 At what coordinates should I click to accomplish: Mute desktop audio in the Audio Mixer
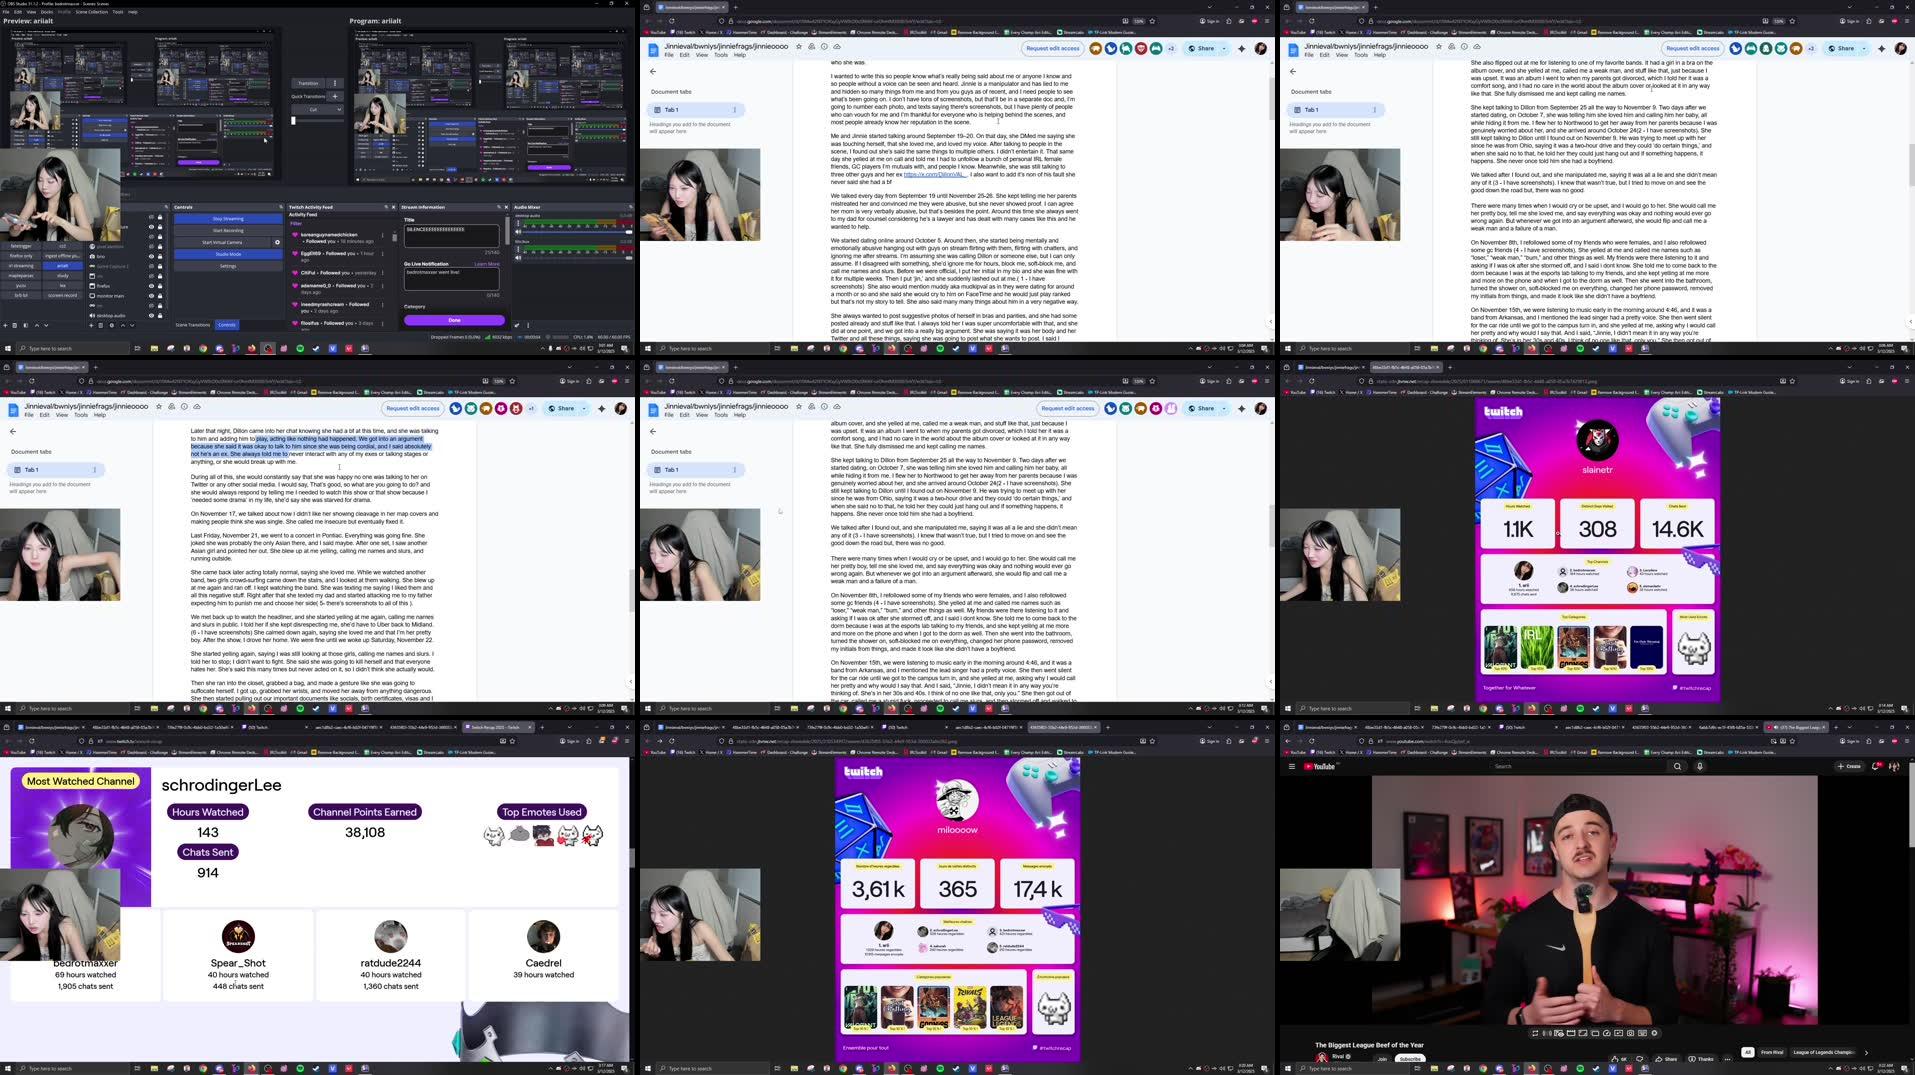(x=518, y=231)
